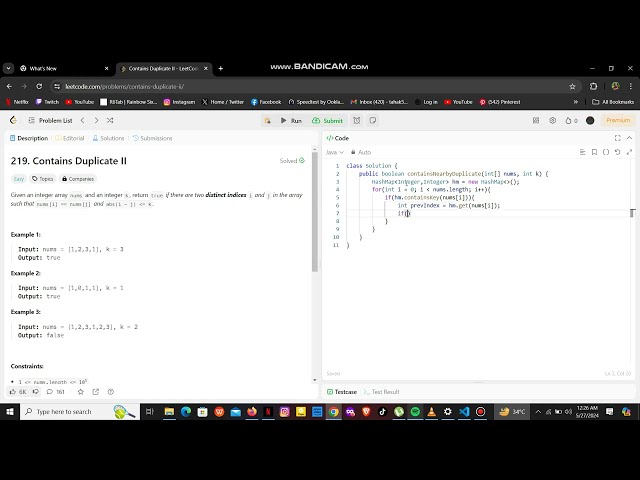This screenshot has width=640, height=480.
Task: Open the layout manager icon
Action: click(536, 120)
